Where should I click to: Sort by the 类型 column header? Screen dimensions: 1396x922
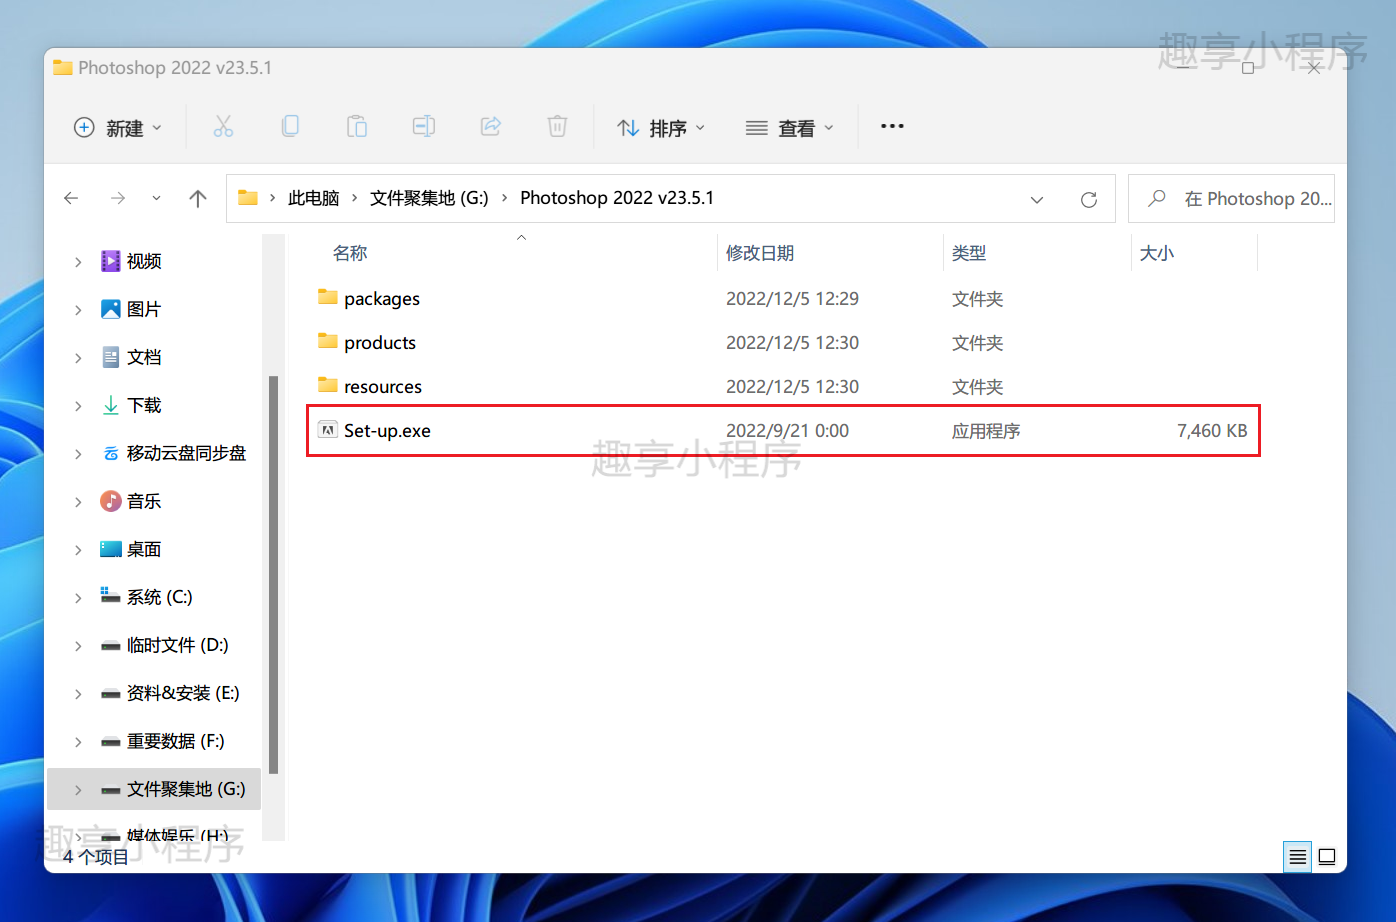click(x=969, y=253)
